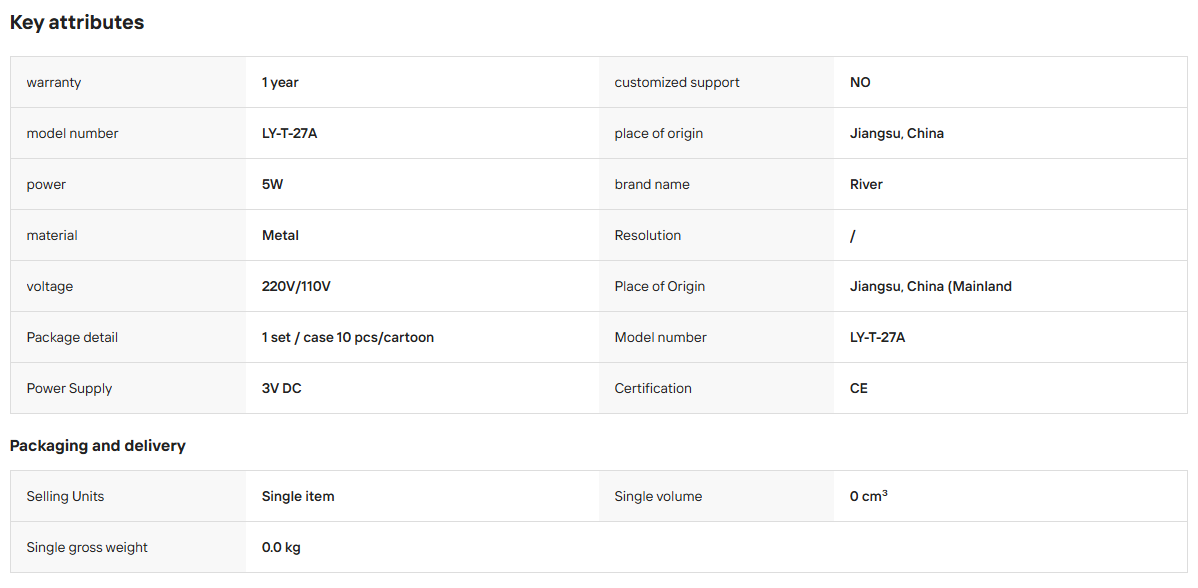This screenshot has height=588, width=1198.
Task: Select the Certification value CE
Action: point(859,389)
